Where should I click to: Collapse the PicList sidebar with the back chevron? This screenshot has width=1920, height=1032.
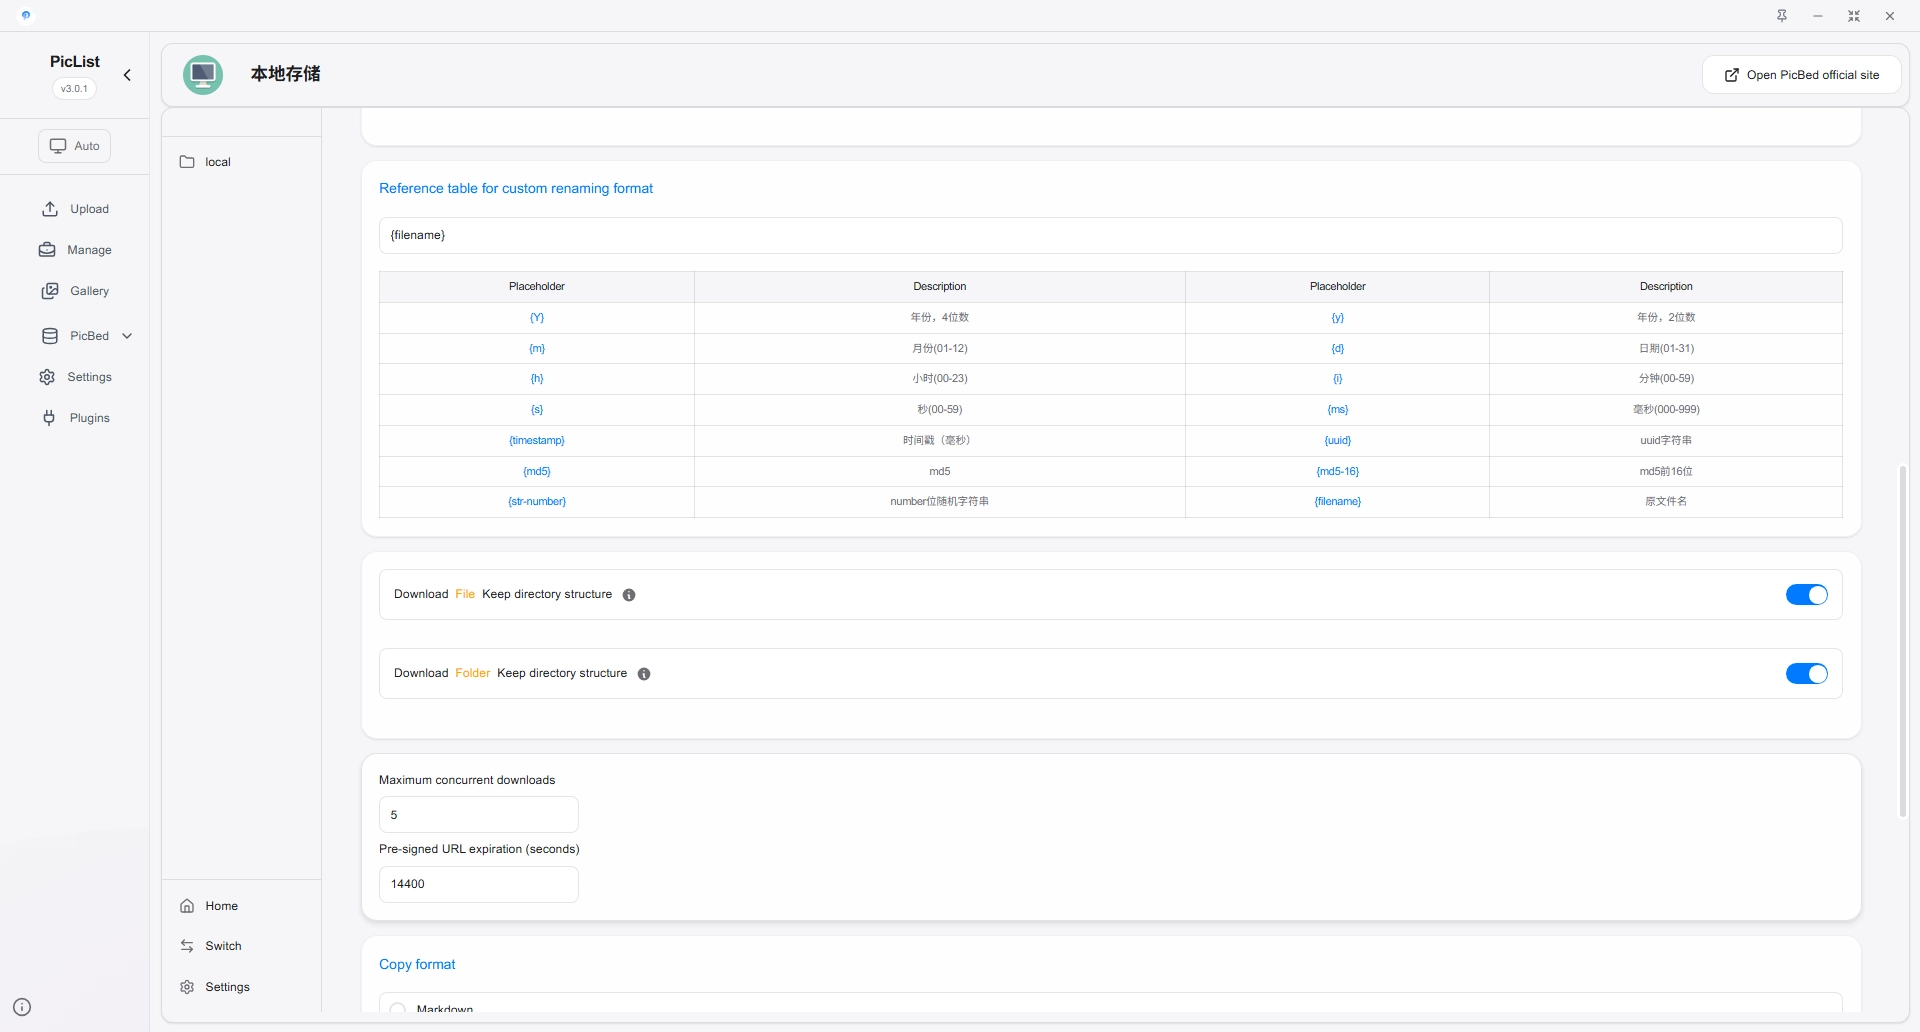(127, 75)
